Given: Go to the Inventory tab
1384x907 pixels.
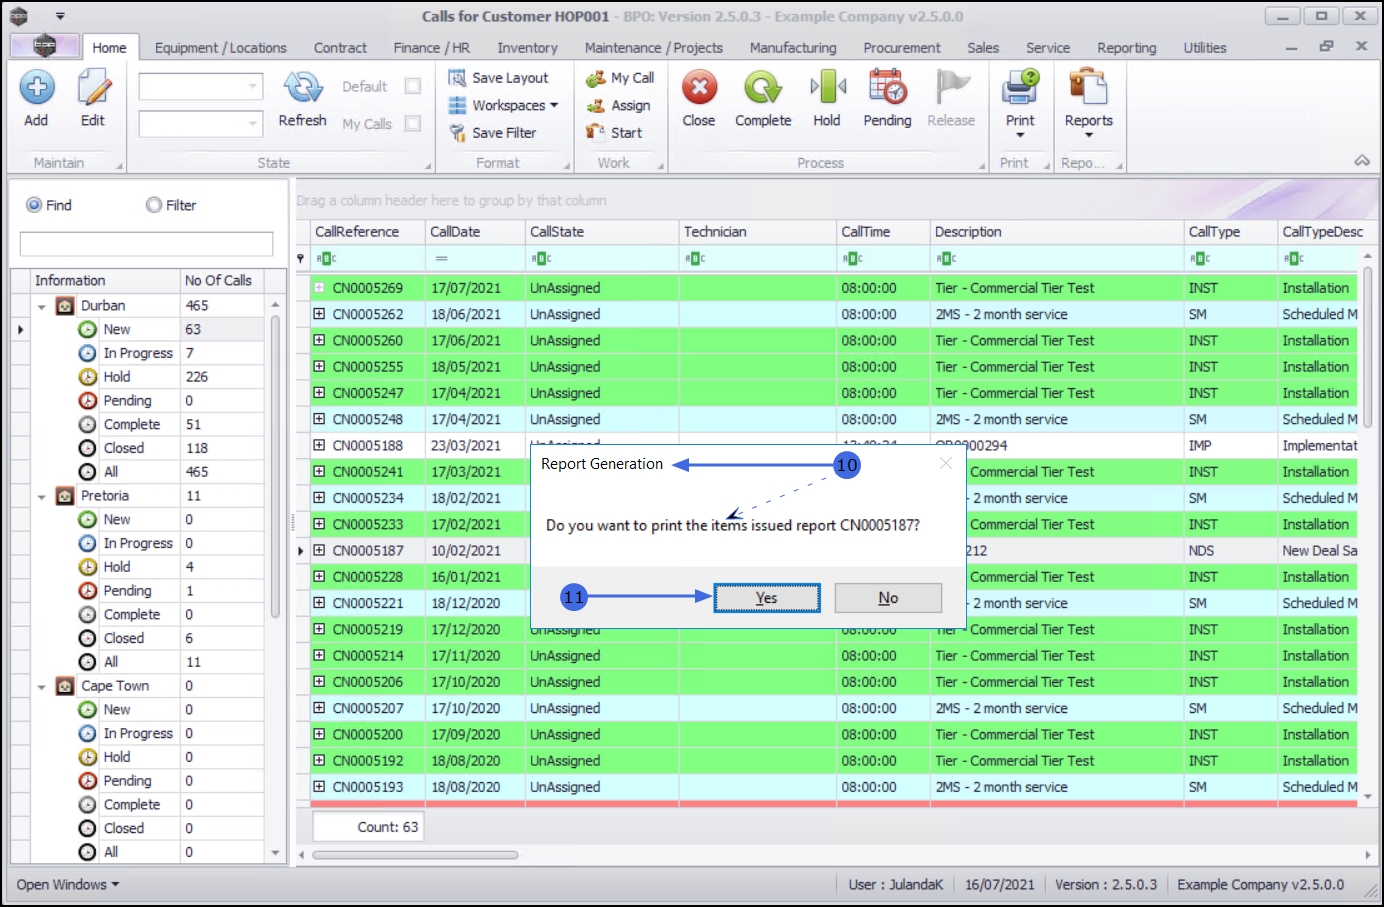Looking at the screenshot, I should (527, 48).
